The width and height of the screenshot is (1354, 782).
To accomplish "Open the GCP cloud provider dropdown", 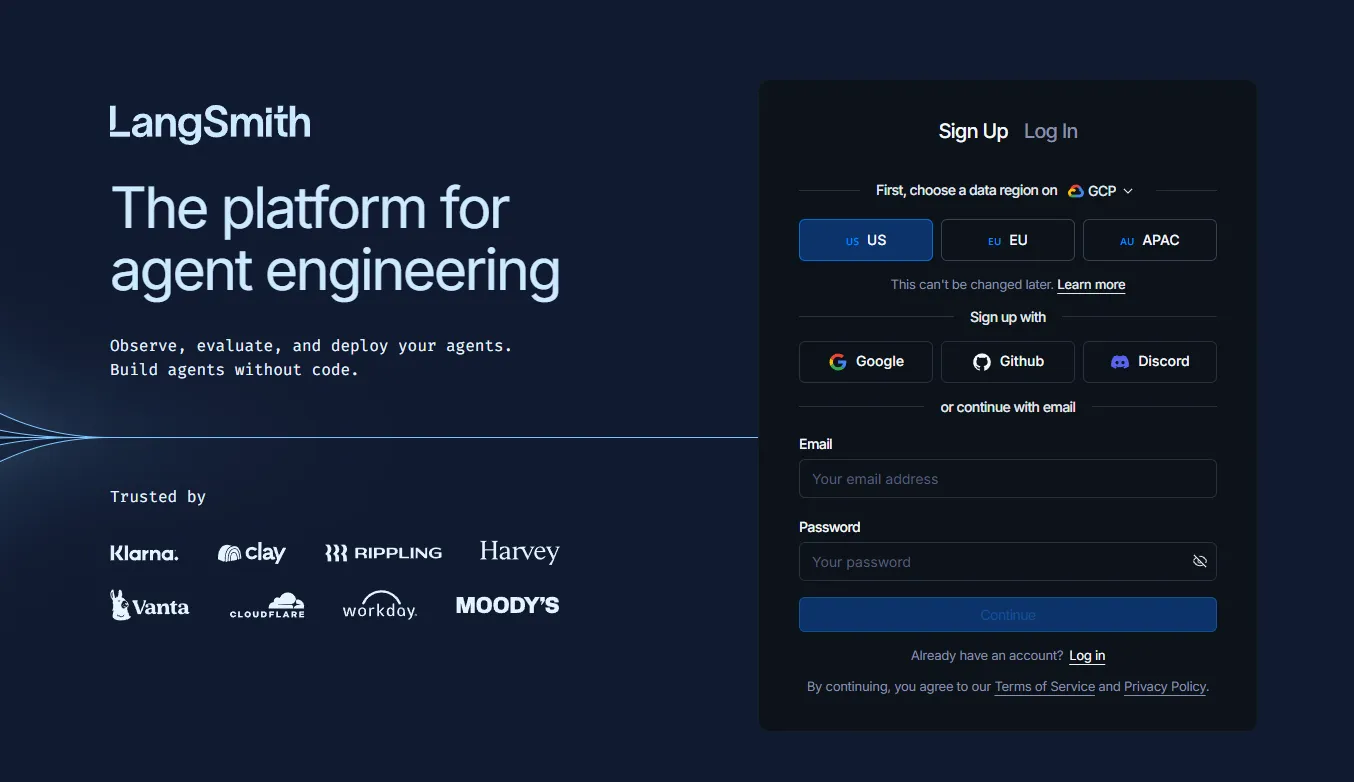I will [1100, 191].
